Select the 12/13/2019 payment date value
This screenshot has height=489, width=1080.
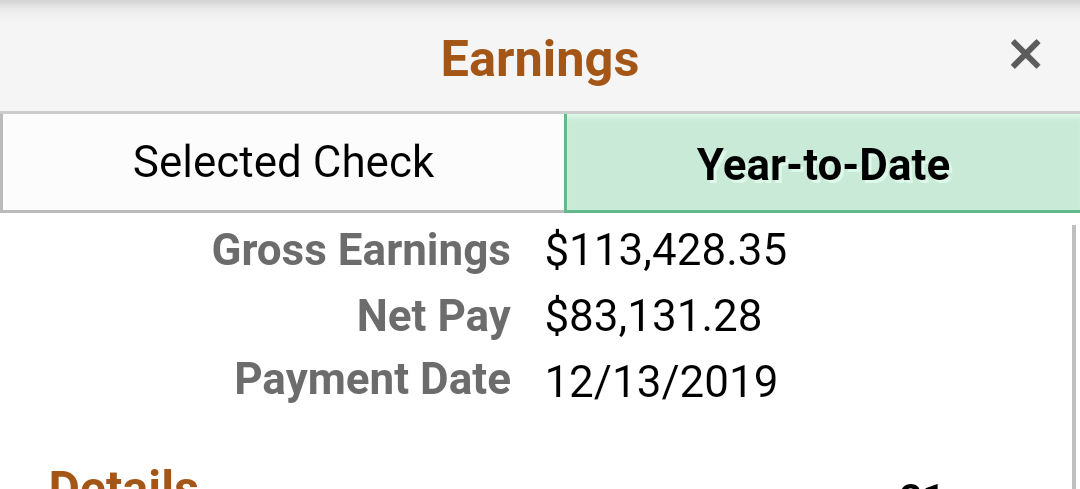point(662,381)
